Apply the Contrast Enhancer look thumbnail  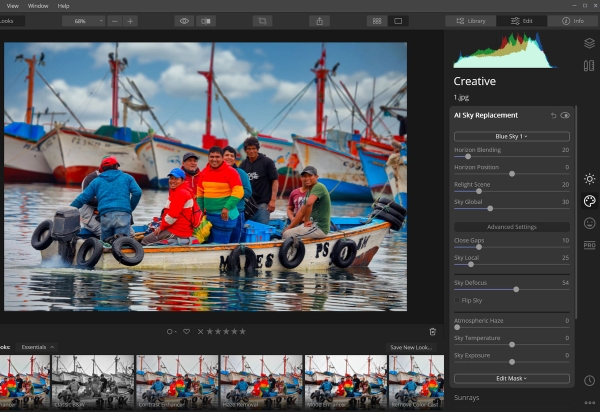pyautogui.click(x=177, y=382)
